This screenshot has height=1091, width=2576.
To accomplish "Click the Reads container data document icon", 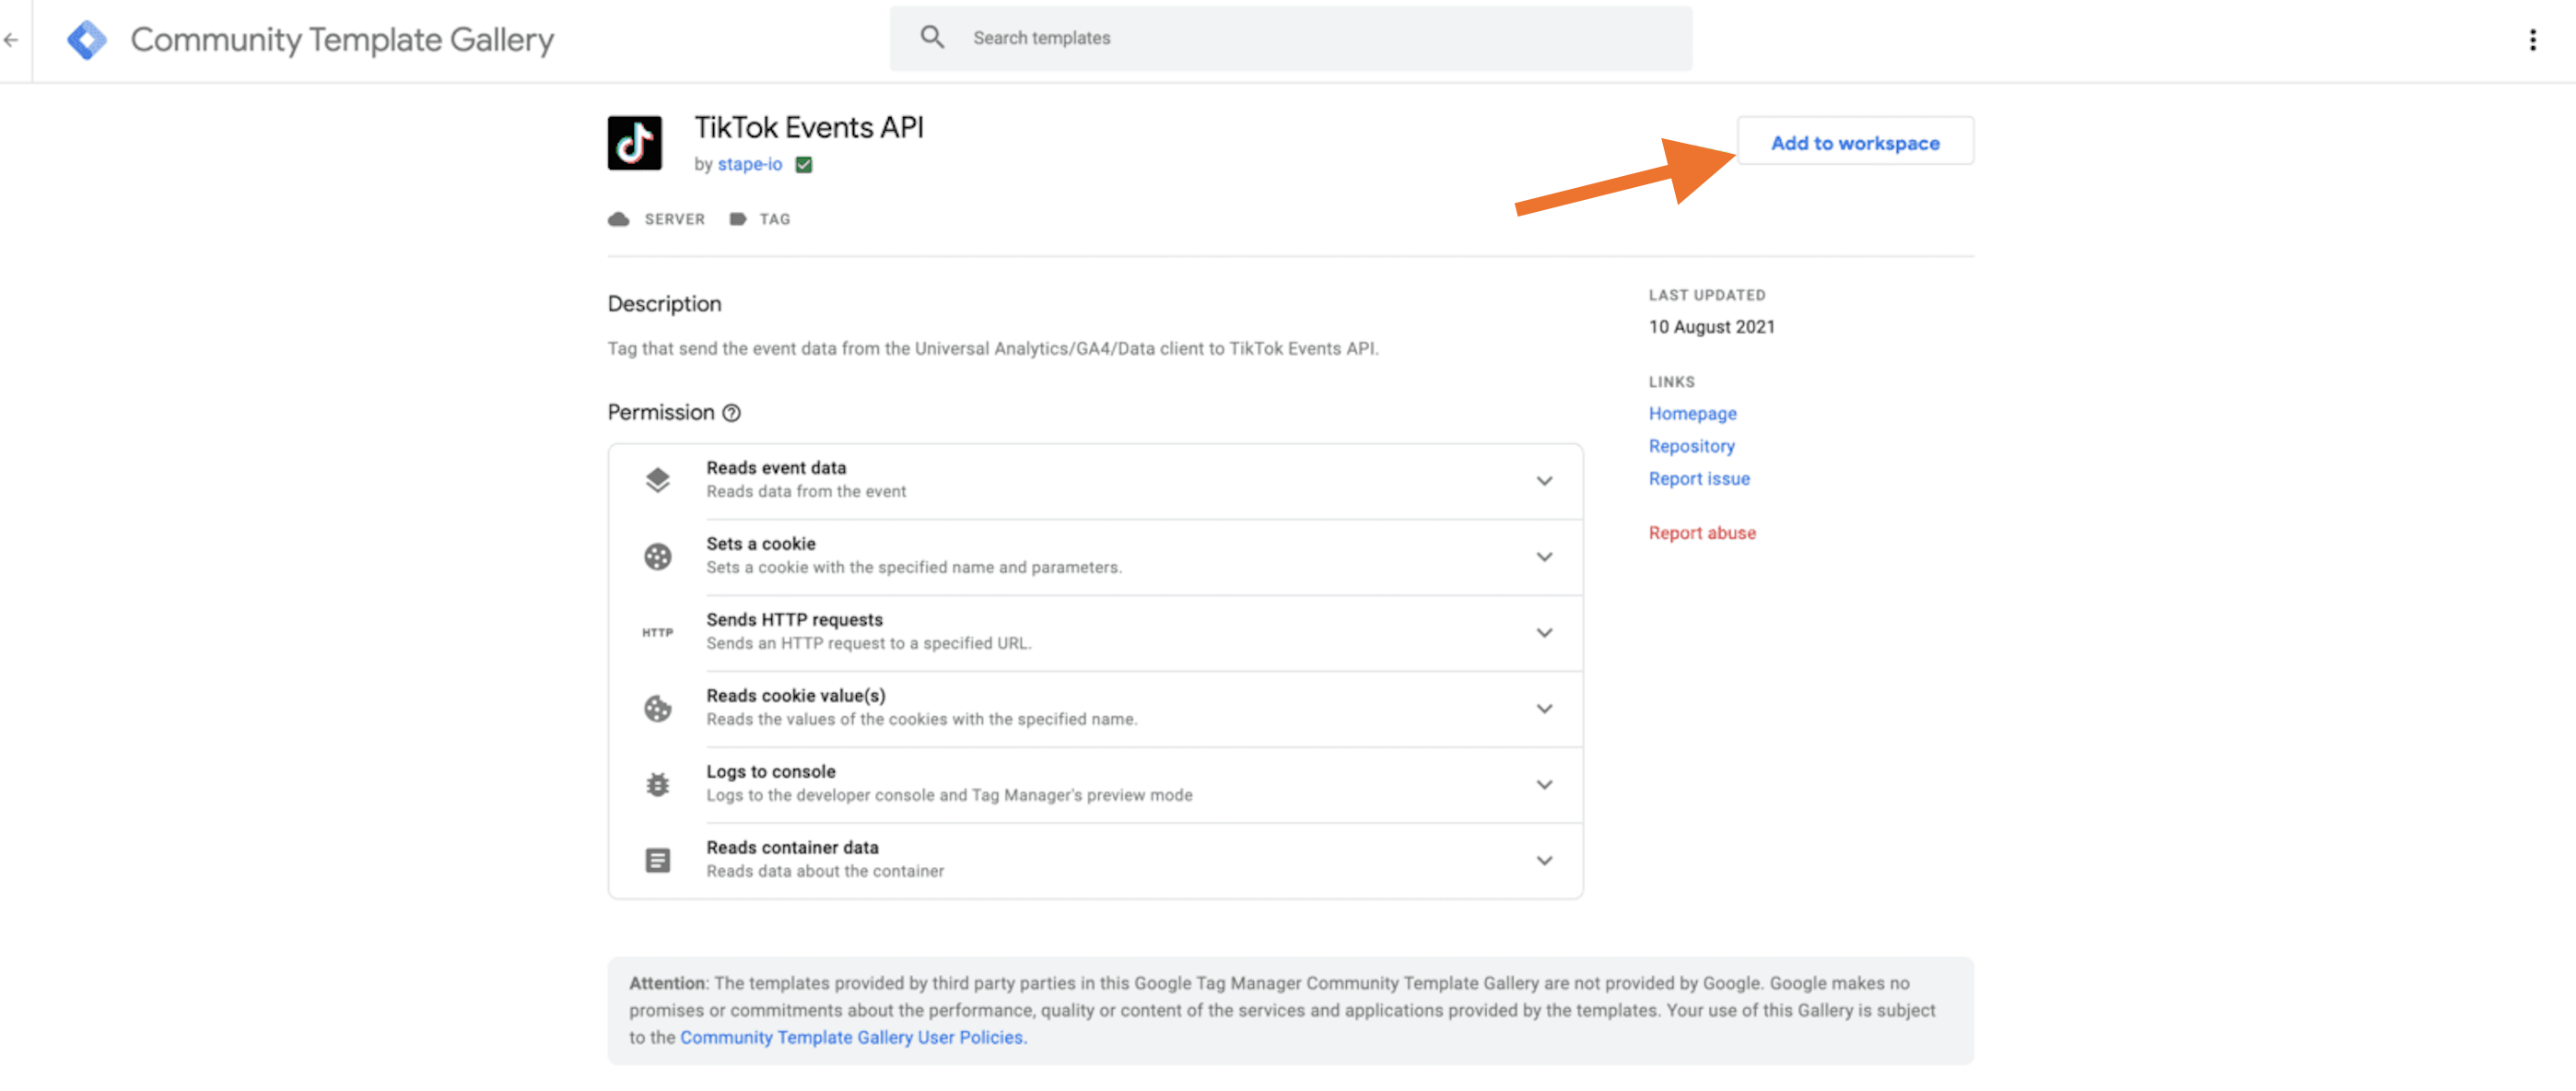I will click(657, 861).
